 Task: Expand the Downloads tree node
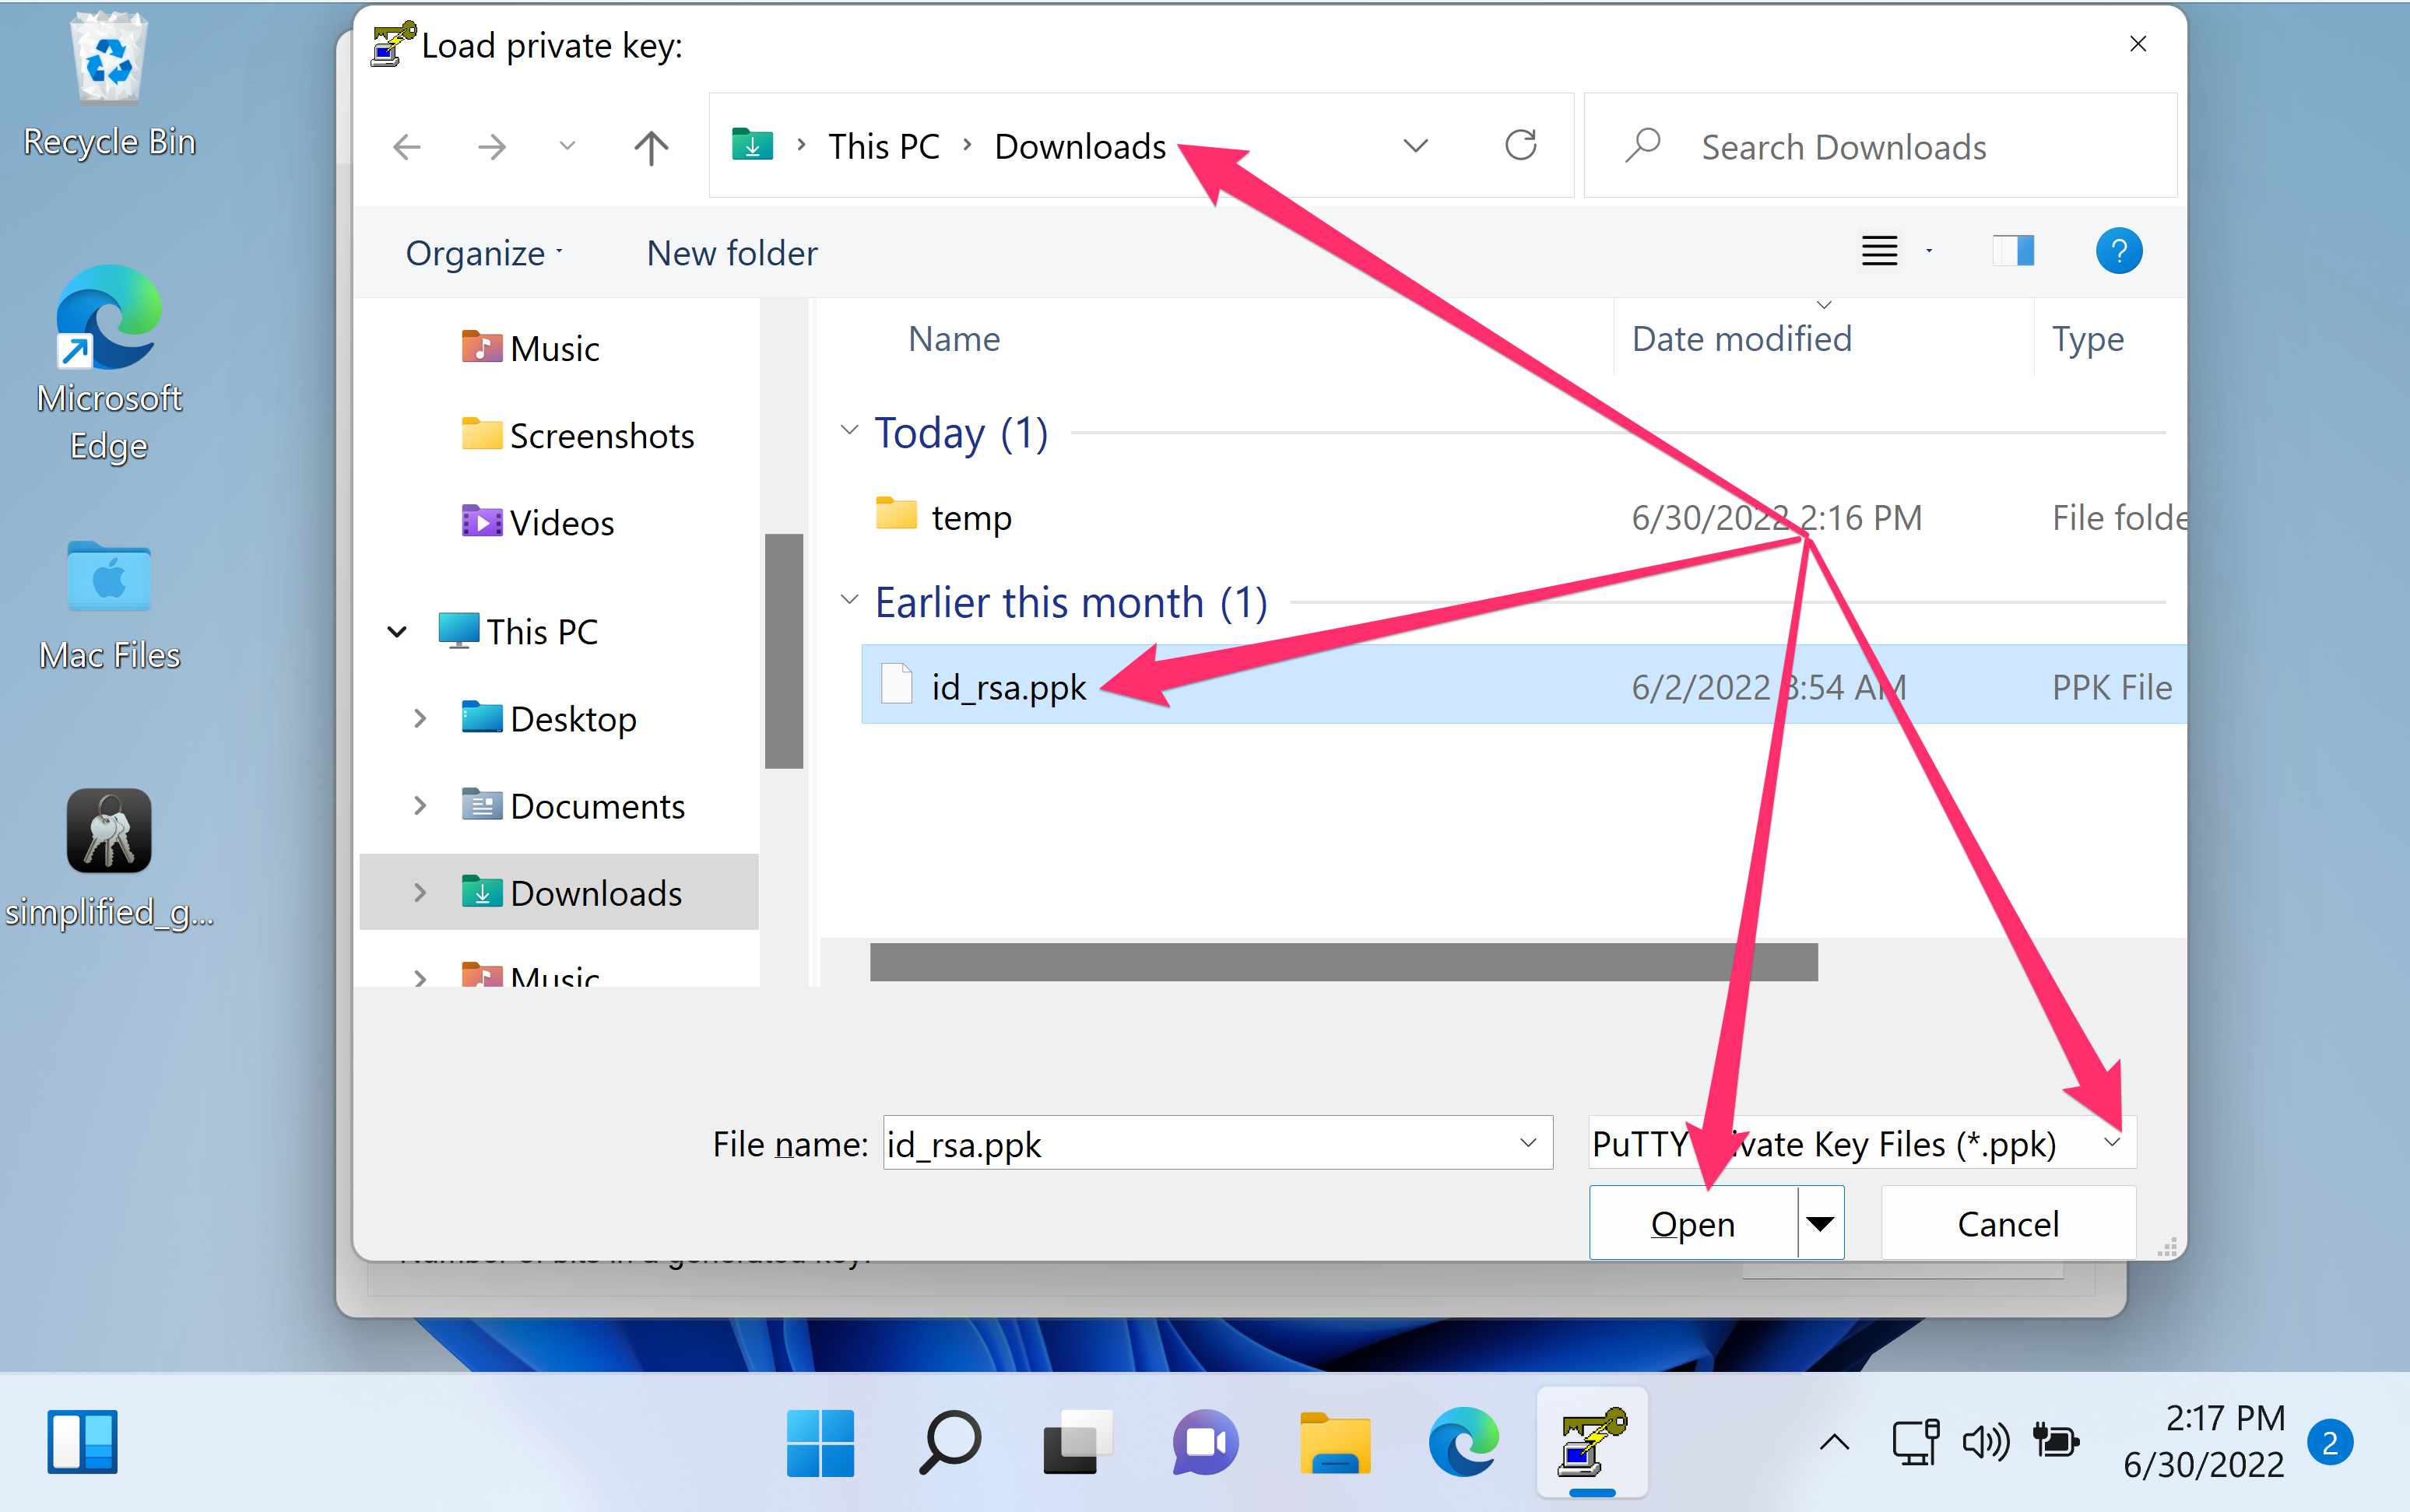pyautogui.click(x=420, y=893)
